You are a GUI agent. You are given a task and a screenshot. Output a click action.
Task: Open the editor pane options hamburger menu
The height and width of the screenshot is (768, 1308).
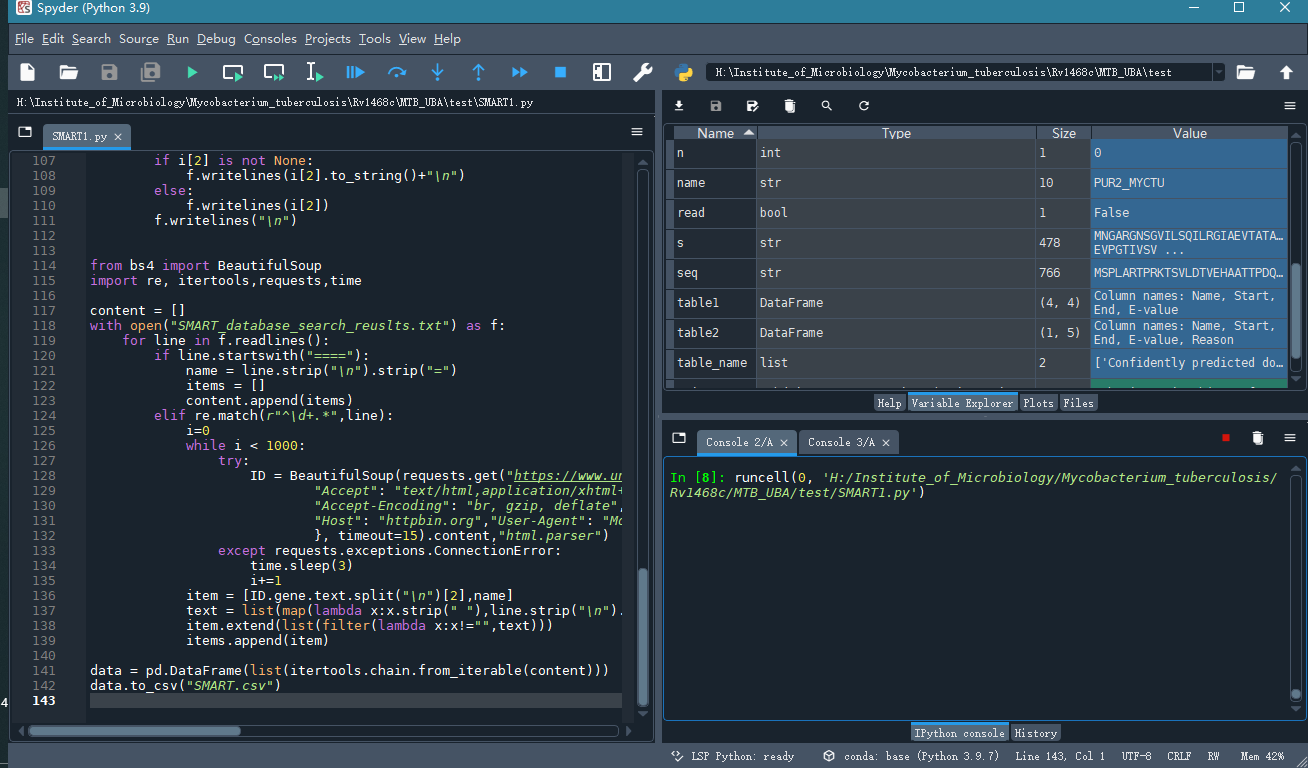coord(637,132)
